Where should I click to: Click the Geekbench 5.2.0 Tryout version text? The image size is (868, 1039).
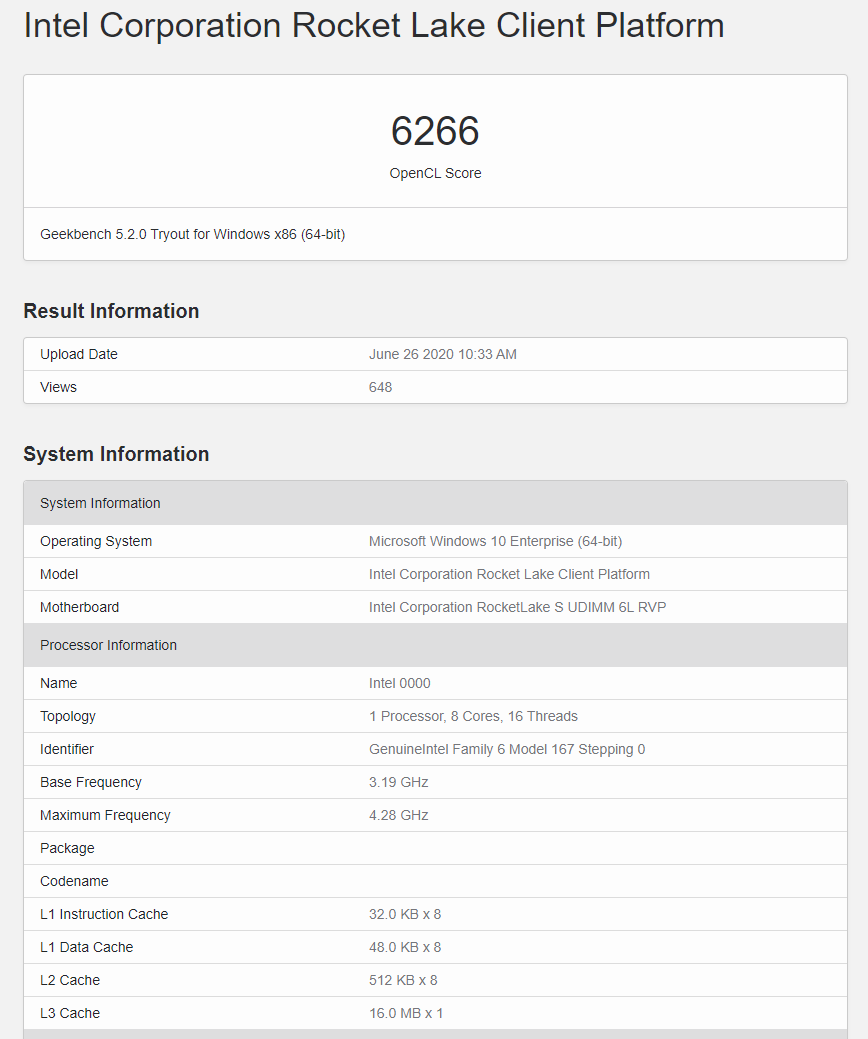click(192, 234)
